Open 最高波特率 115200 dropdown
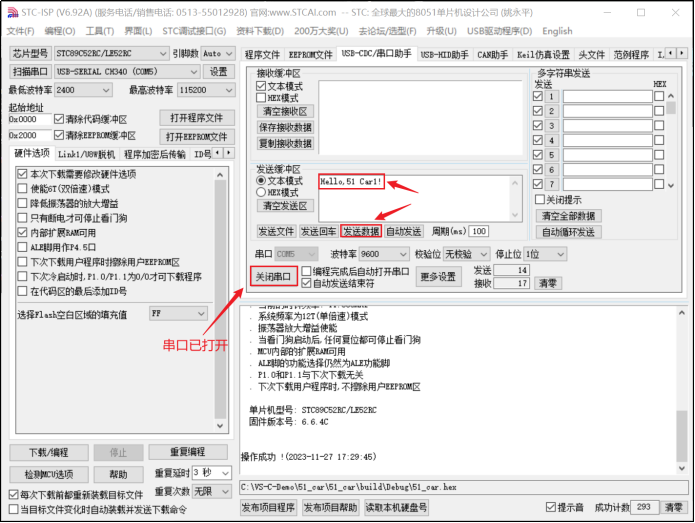The image size is (695, 523). pyautogui.click(x=206, y=90)
